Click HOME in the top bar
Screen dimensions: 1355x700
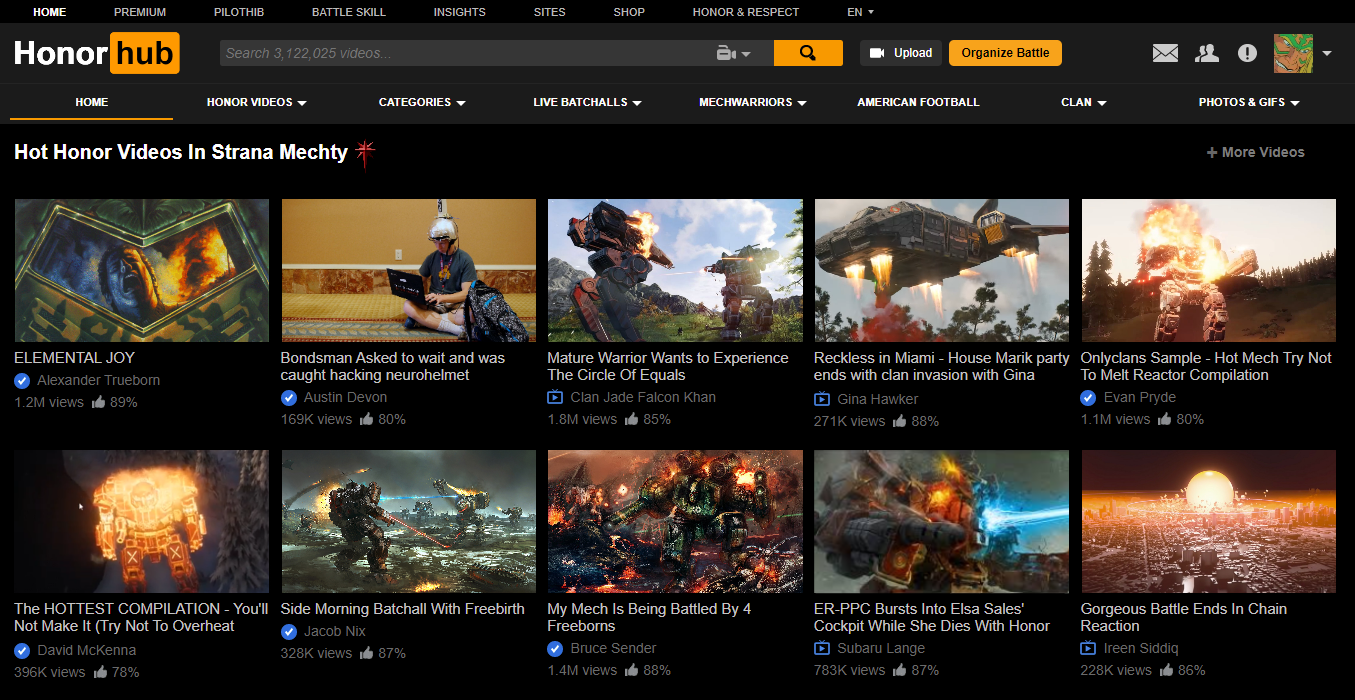point(49,12)
